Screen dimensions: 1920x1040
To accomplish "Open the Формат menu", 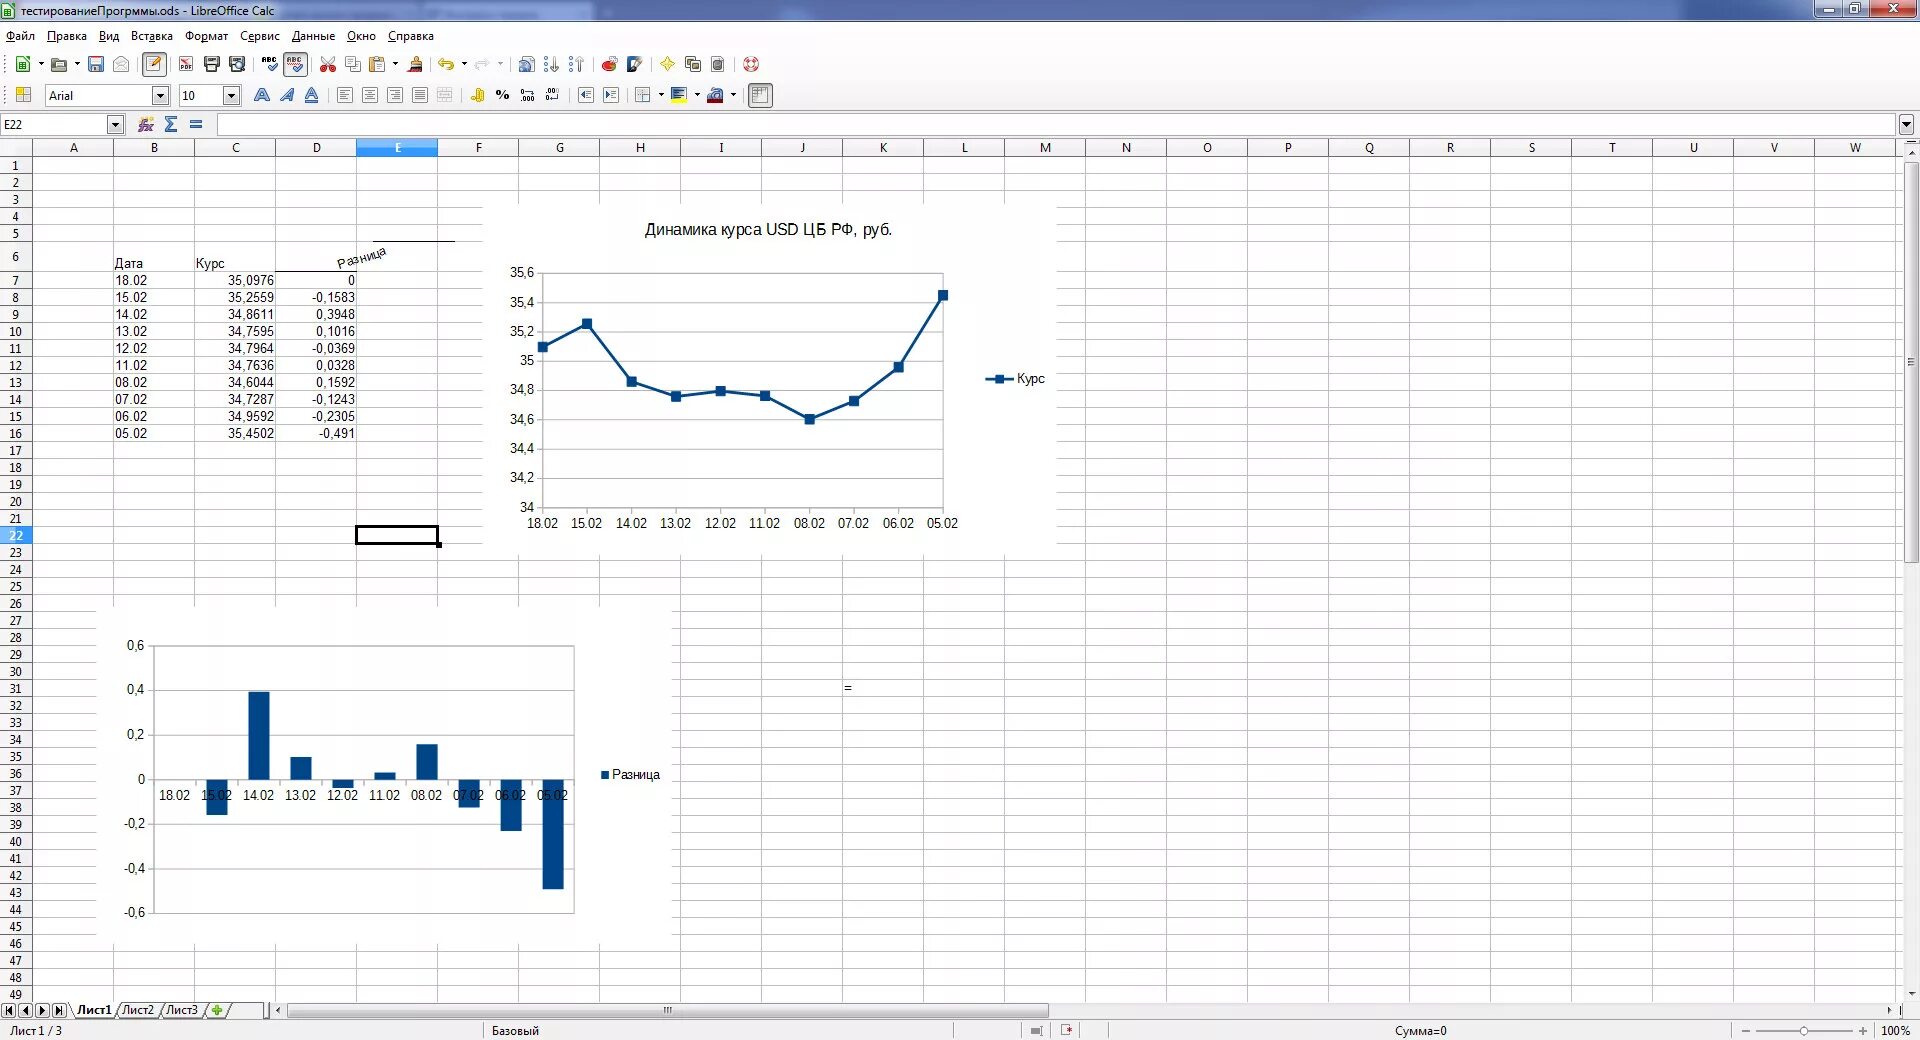I will point(206,36).
